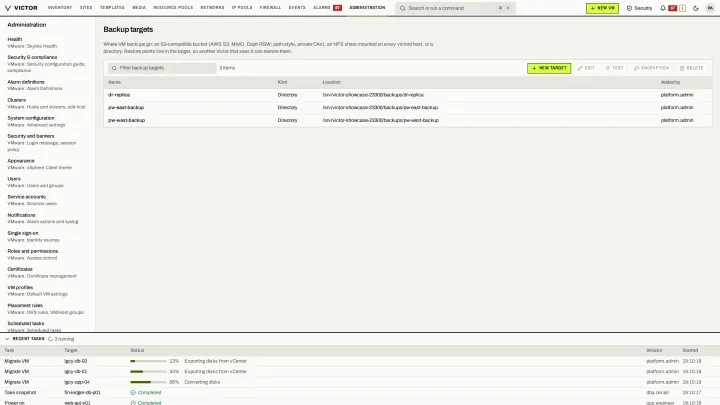Click the Completed checkmark for Take snapshot task

tap(133, 393)
